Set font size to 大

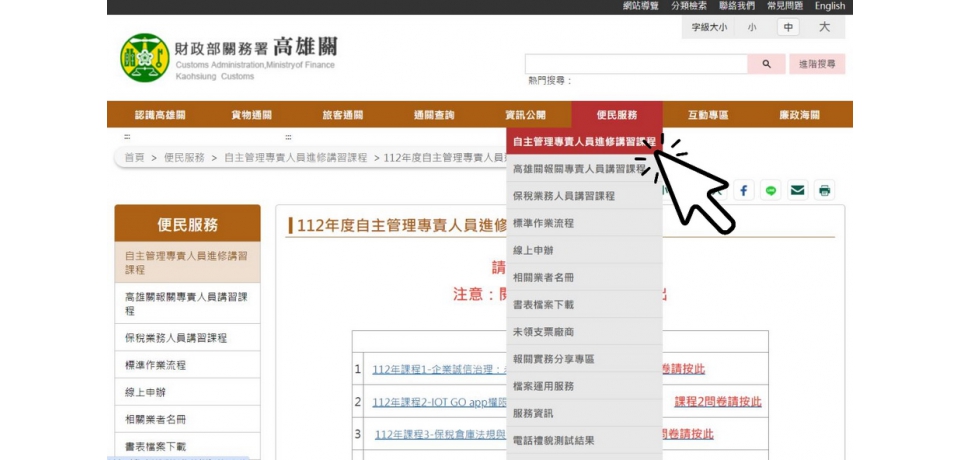click(x=824, y=27)
